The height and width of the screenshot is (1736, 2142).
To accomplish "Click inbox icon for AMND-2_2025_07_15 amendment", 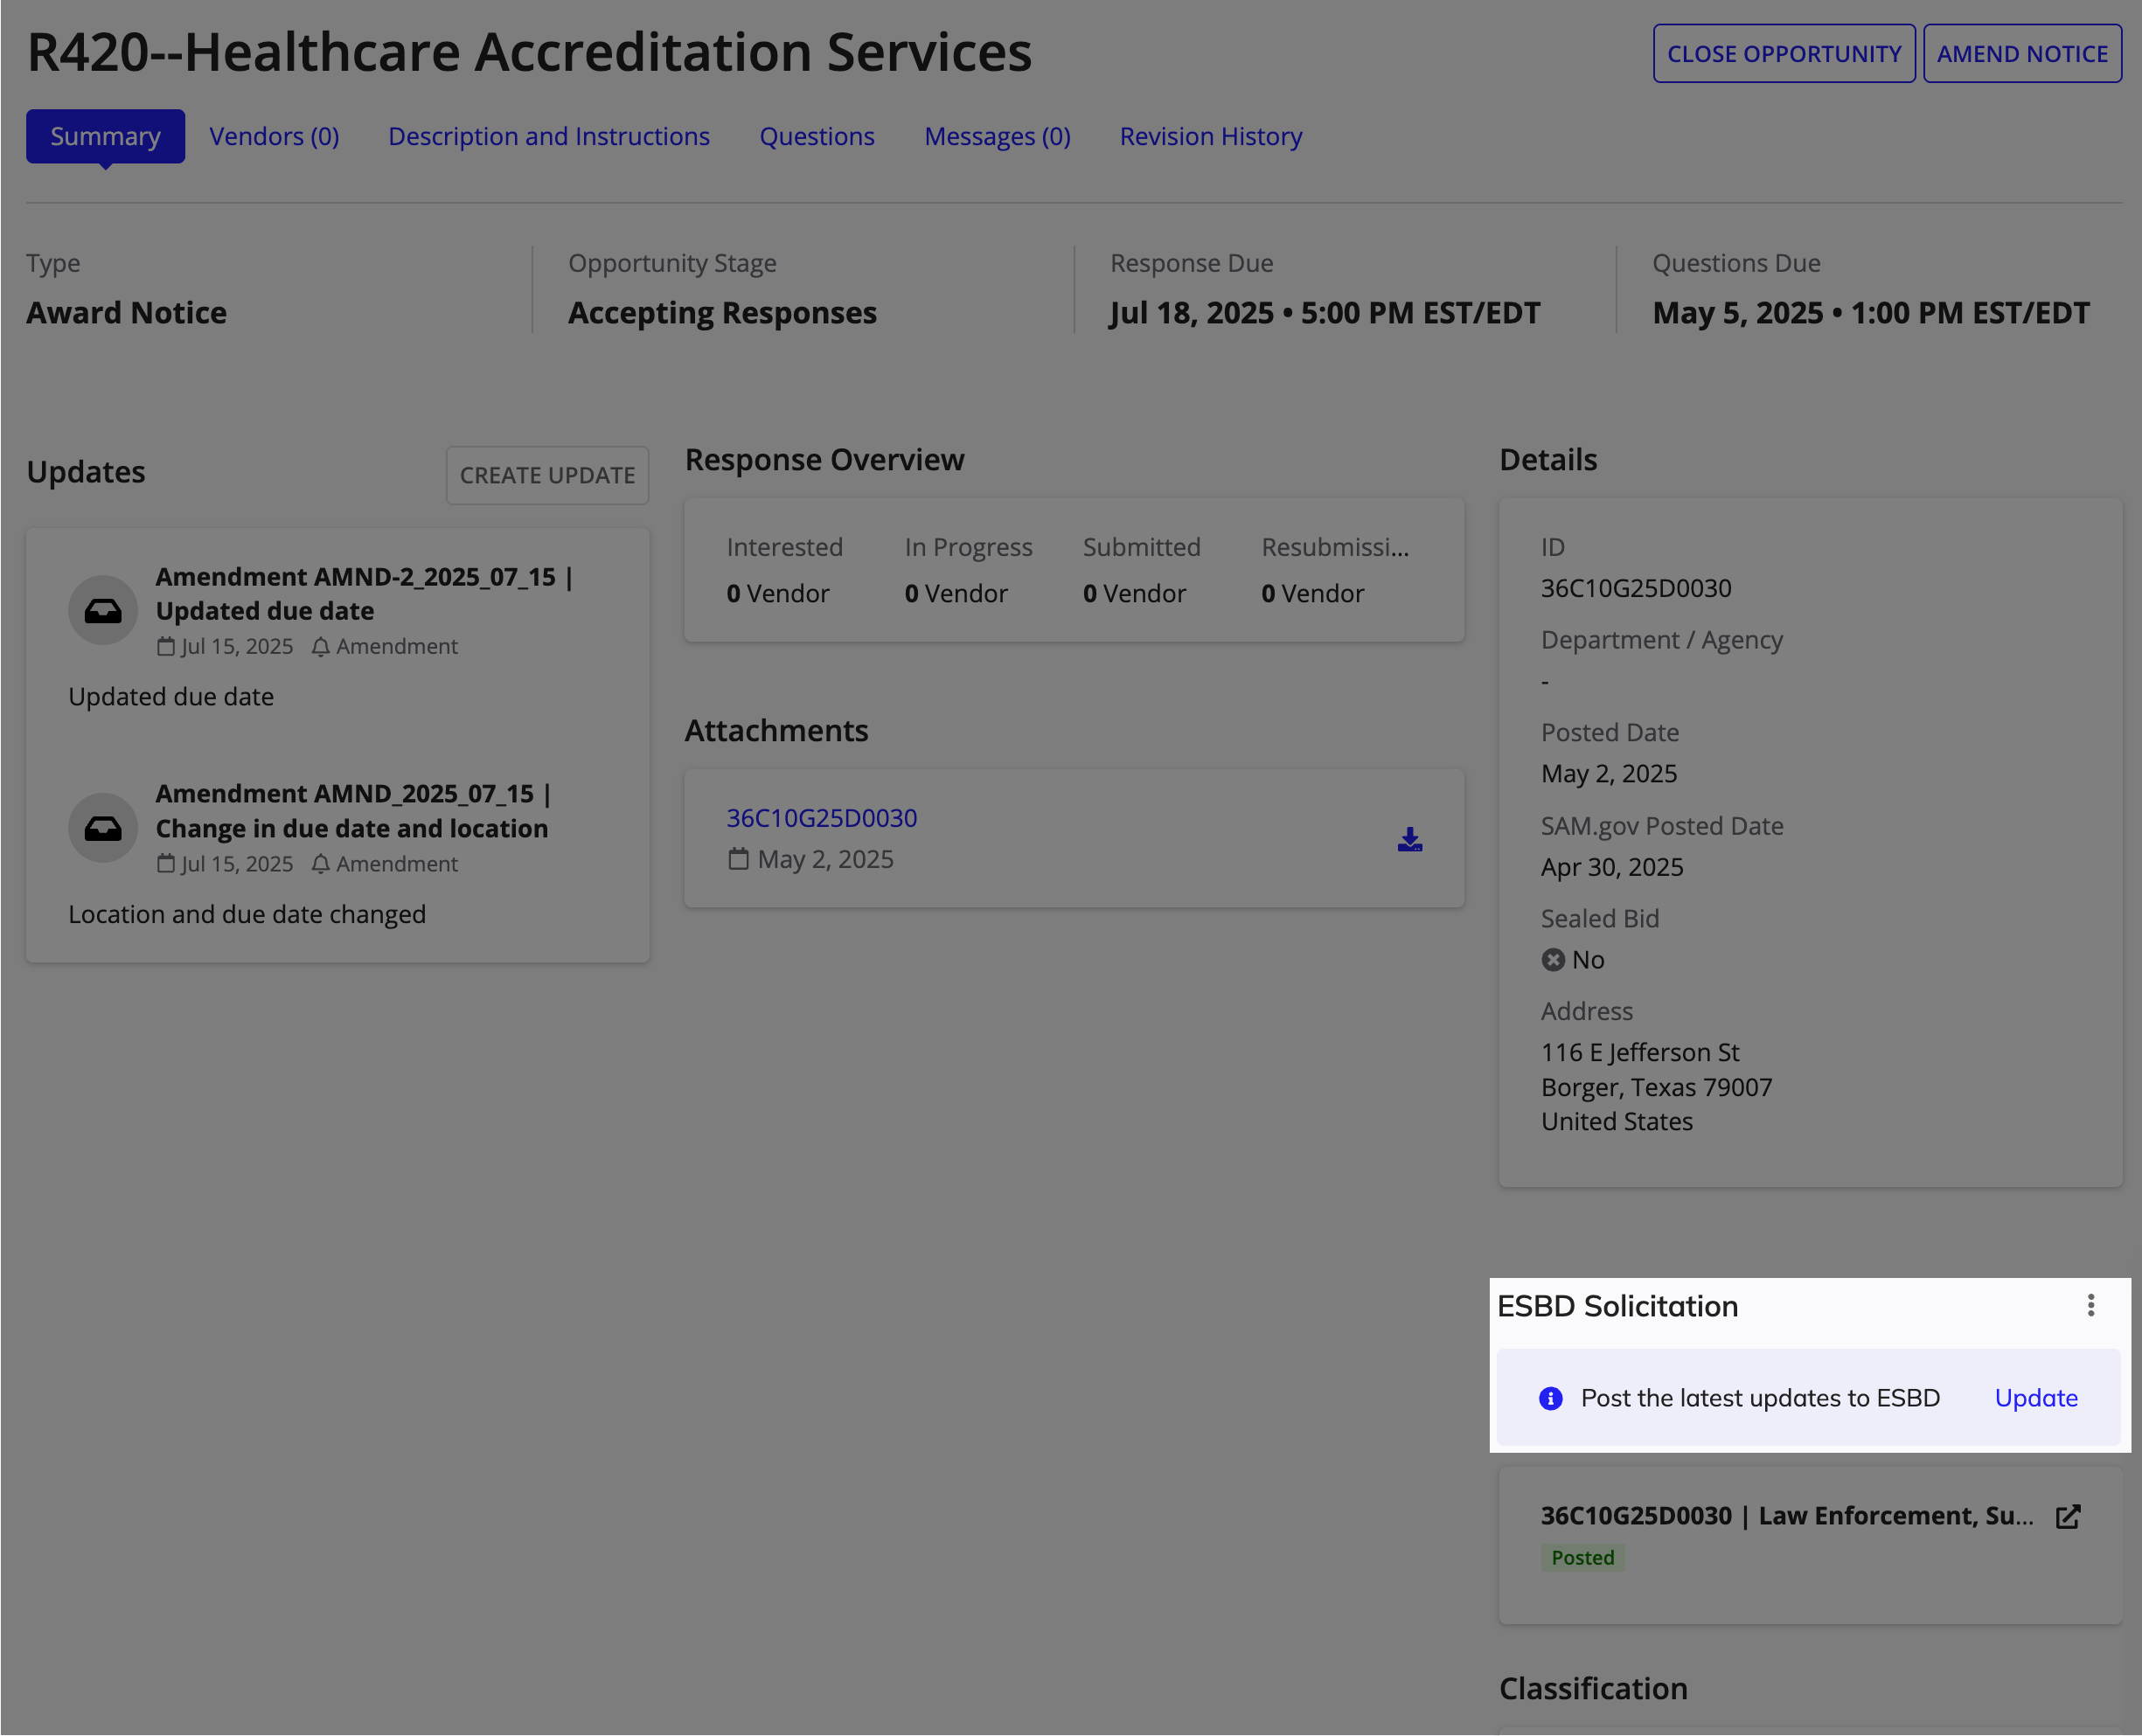I will [x=103, y=610].
